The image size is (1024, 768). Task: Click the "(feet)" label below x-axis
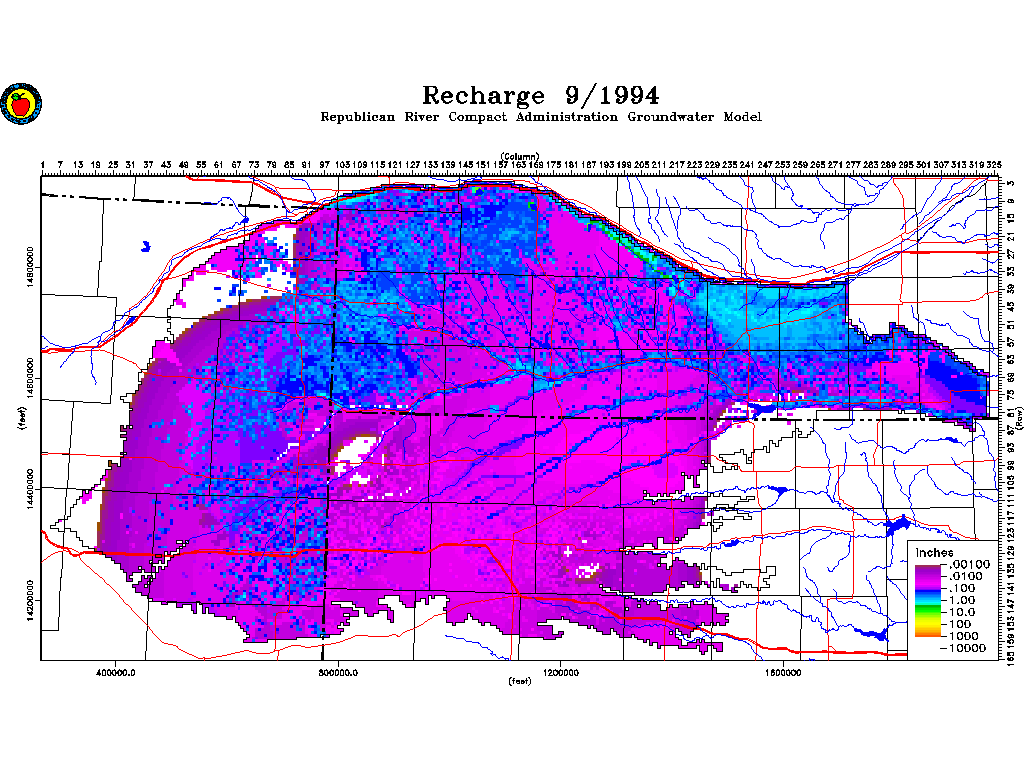click(519, 682)
